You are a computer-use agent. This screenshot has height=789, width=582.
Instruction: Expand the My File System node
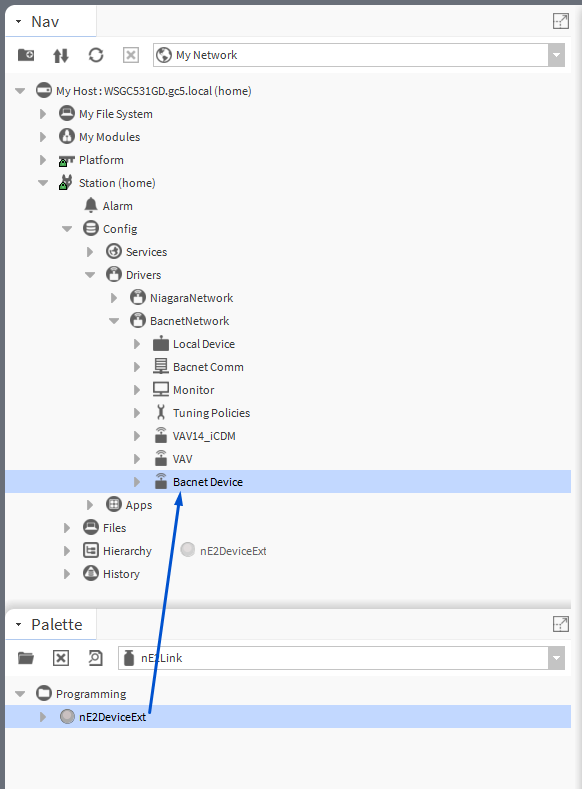pos(43,114)
